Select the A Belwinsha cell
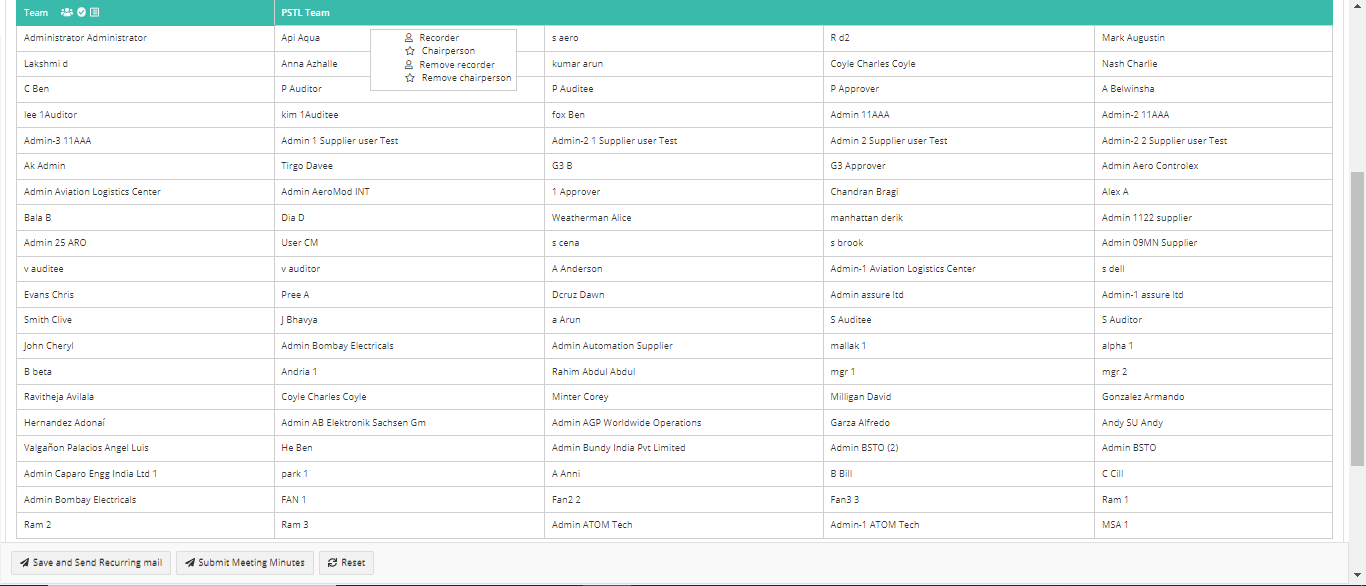Screen dimensions: 1366x586 click(1214, 89)
